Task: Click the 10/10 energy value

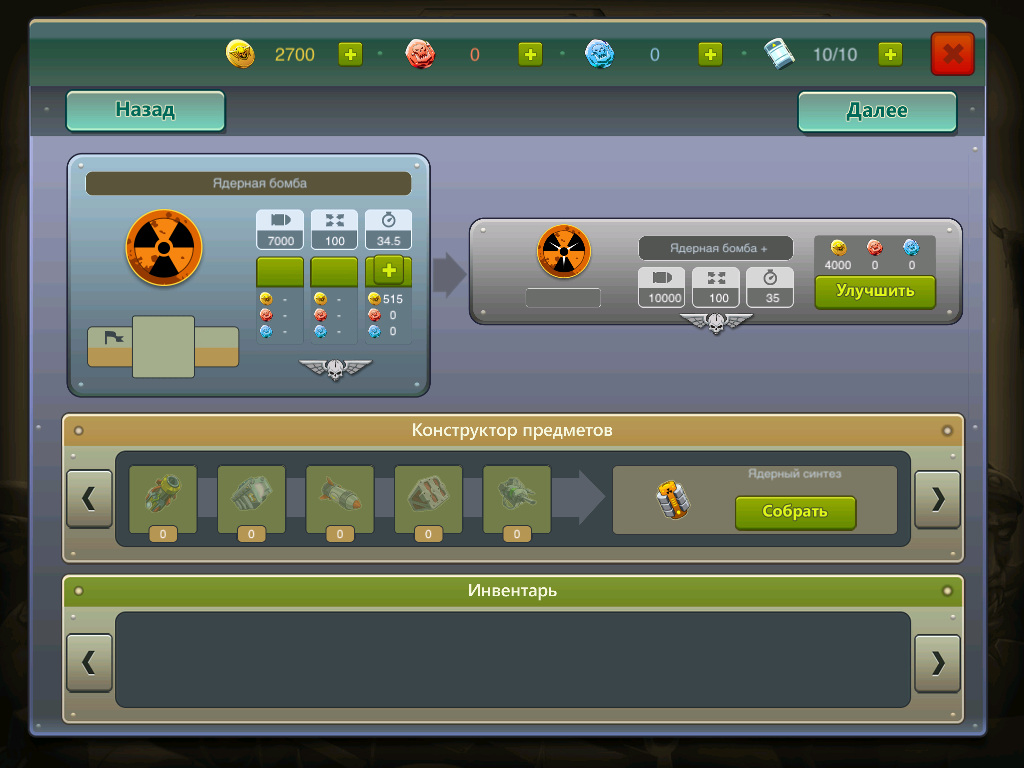Action: click(x=835, y=55)
